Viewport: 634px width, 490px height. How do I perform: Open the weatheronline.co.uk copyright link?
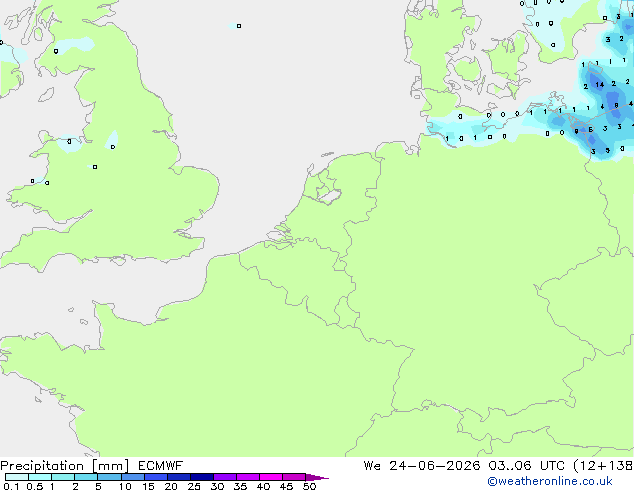[x=549, y=481]
